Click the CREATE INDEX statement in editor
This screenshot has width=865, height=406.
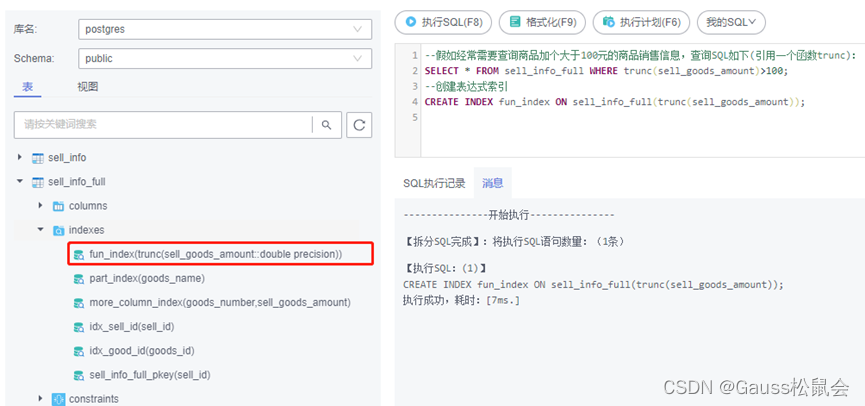[615, 102]
